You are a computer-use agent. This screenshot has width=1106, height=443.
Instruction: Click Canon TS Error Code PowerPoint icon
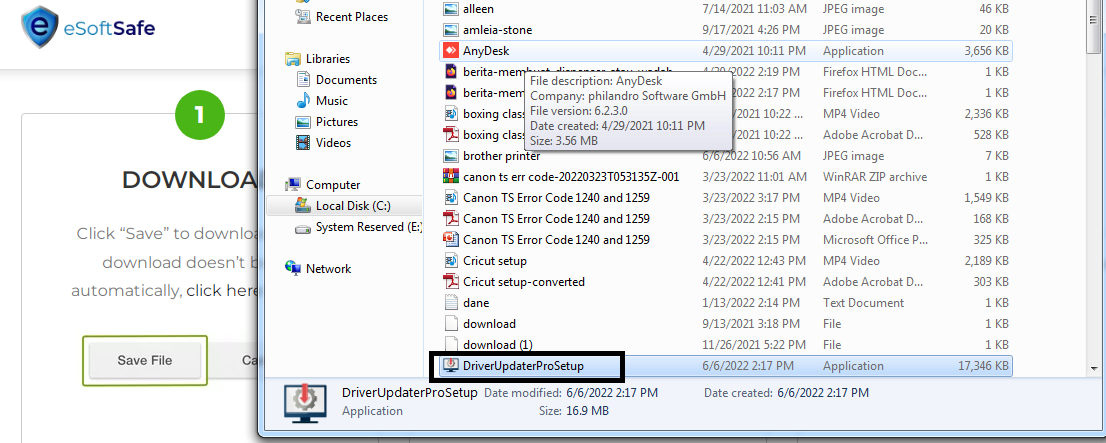451,240
